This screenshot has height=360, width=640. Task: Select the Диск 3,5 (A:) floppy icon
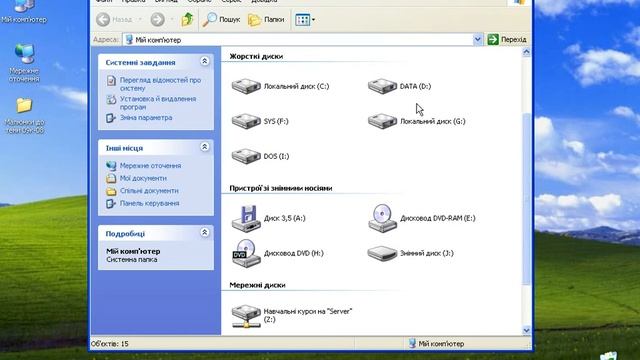coord(246,218)
